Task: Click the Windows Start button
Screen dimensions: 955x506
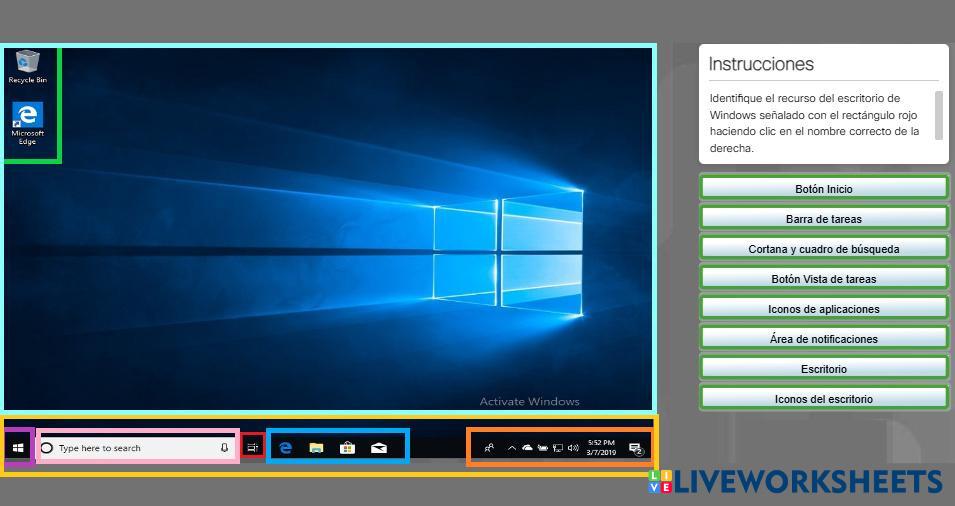Action: tap(18, 448)
